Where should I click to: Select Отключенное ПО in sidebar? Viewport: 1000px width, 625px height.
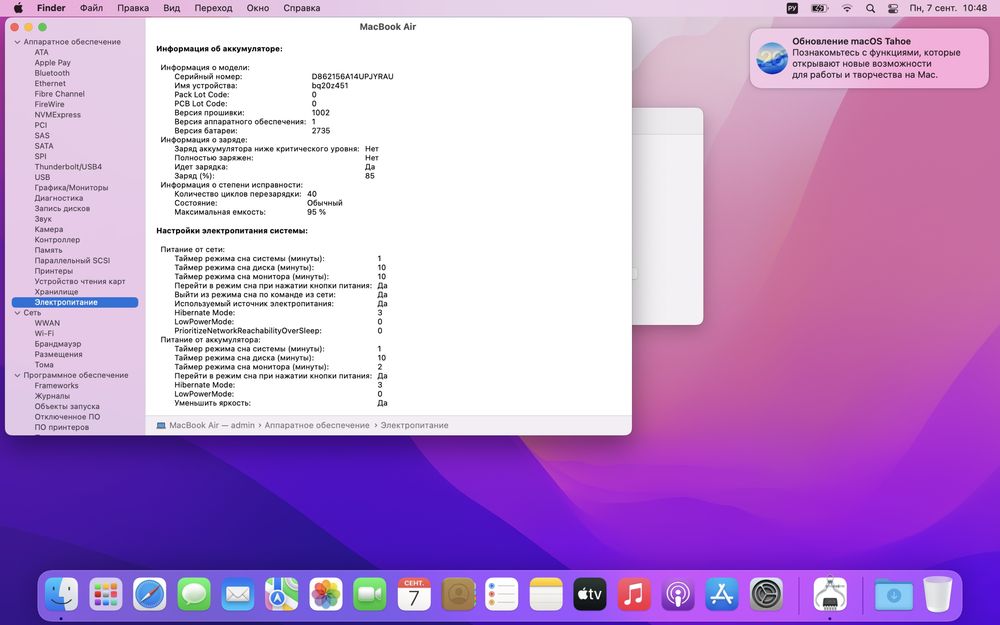coord(67,417)
